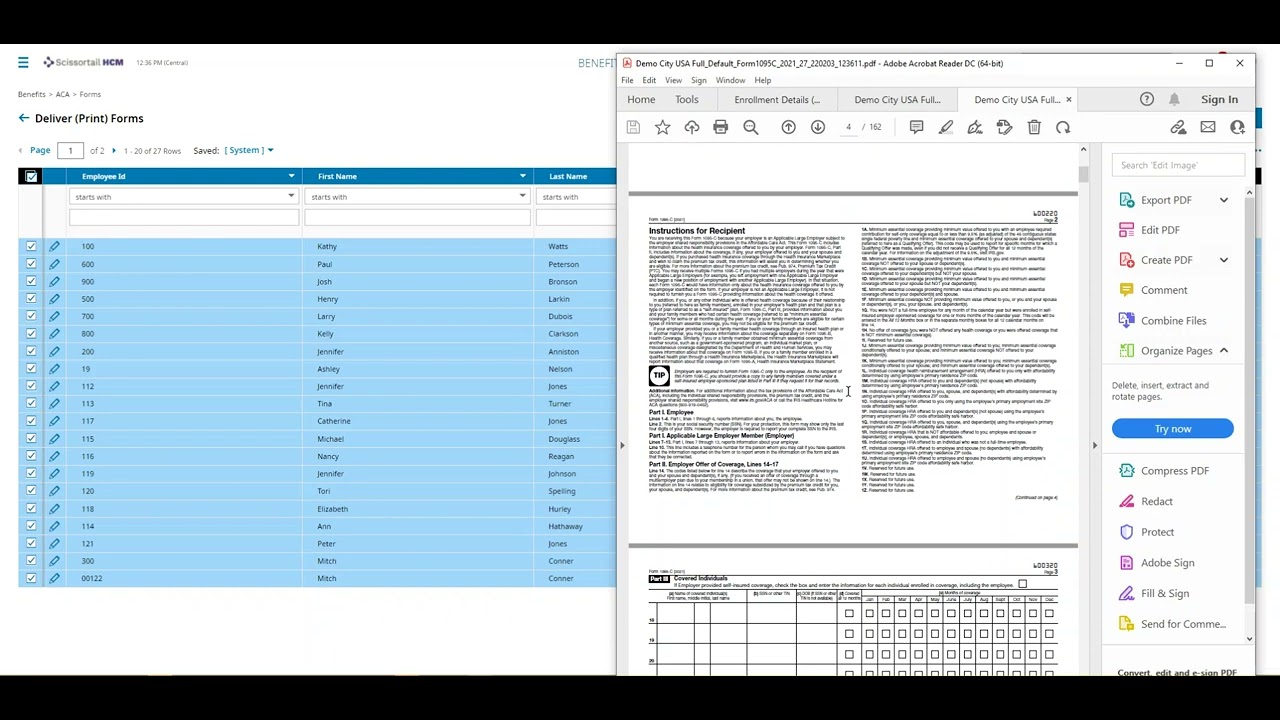Add a sticky note comment in Acrobat
Image resolution: width=1280 pixels, height=720 pixels.
coord(916,127)
